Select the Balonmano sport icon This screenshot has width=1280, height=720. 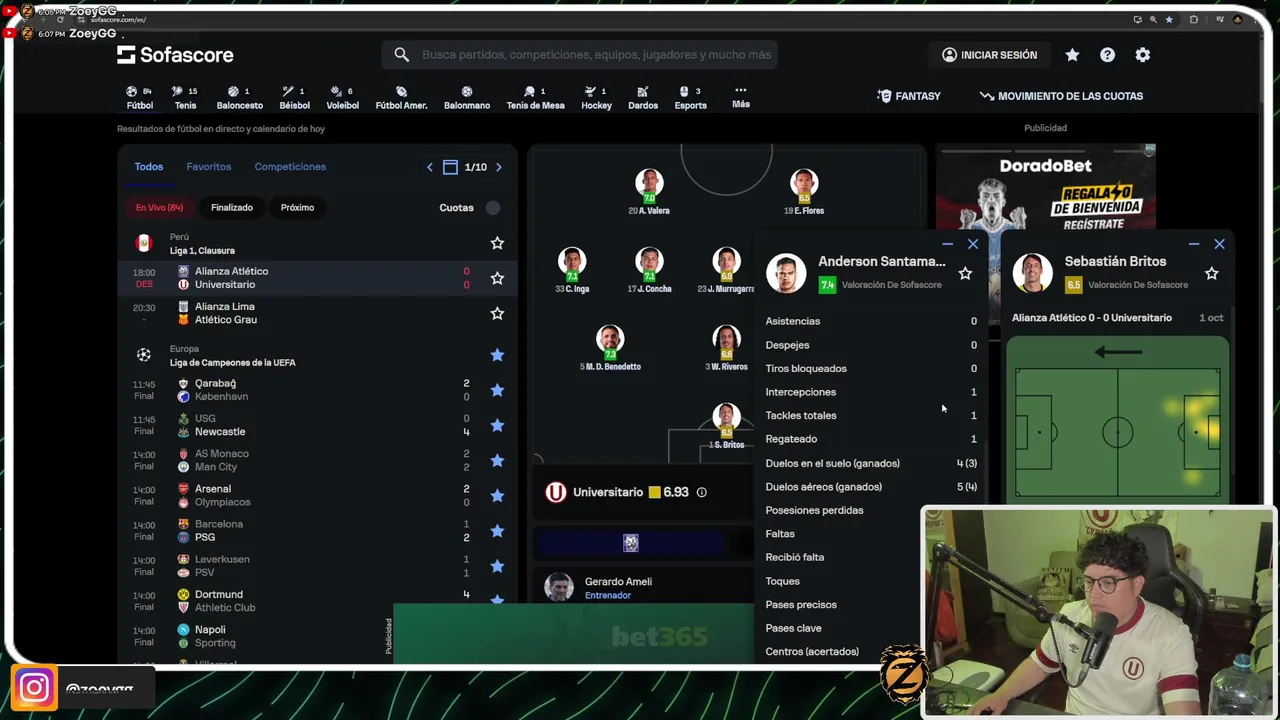467,97
